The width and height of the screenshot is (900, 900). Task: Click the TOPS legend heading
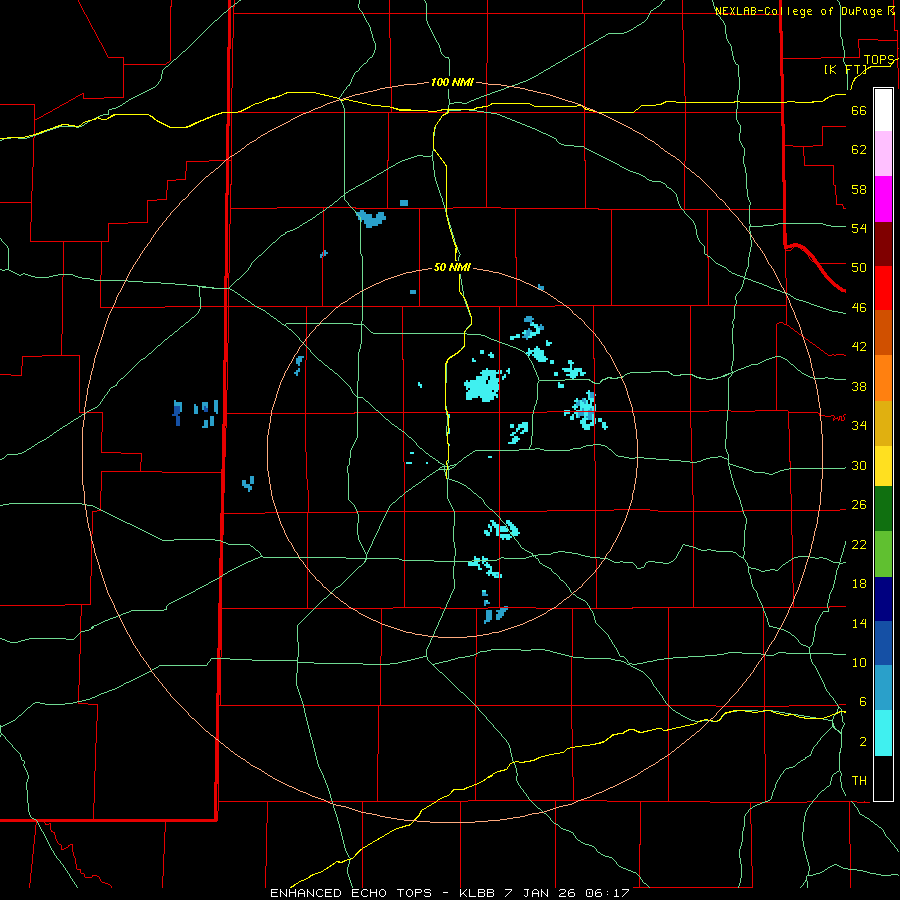879,60
